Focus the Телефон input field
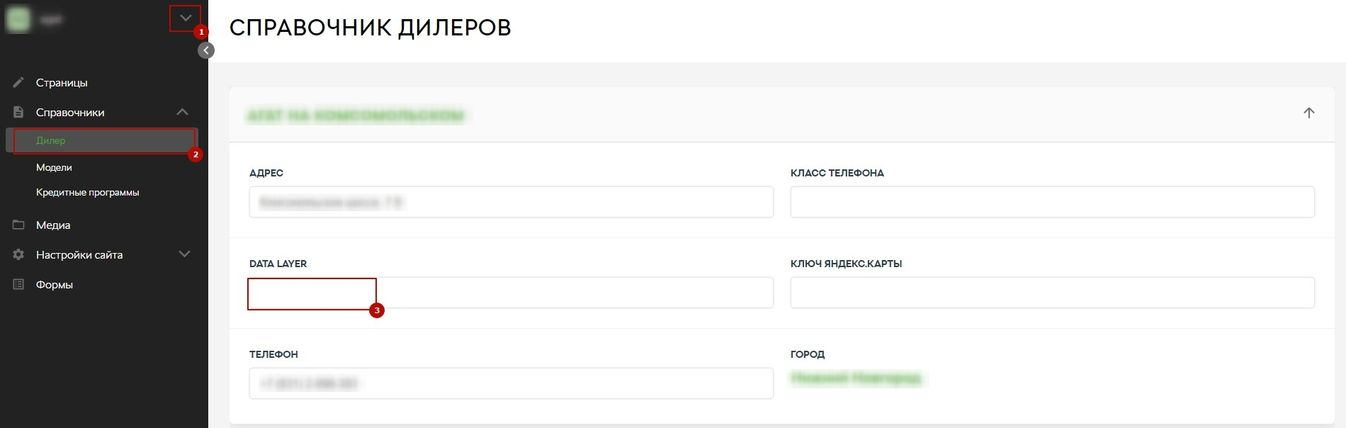Image resolution: width=1346 pixels, height=428 pixels. coord(511,383)
